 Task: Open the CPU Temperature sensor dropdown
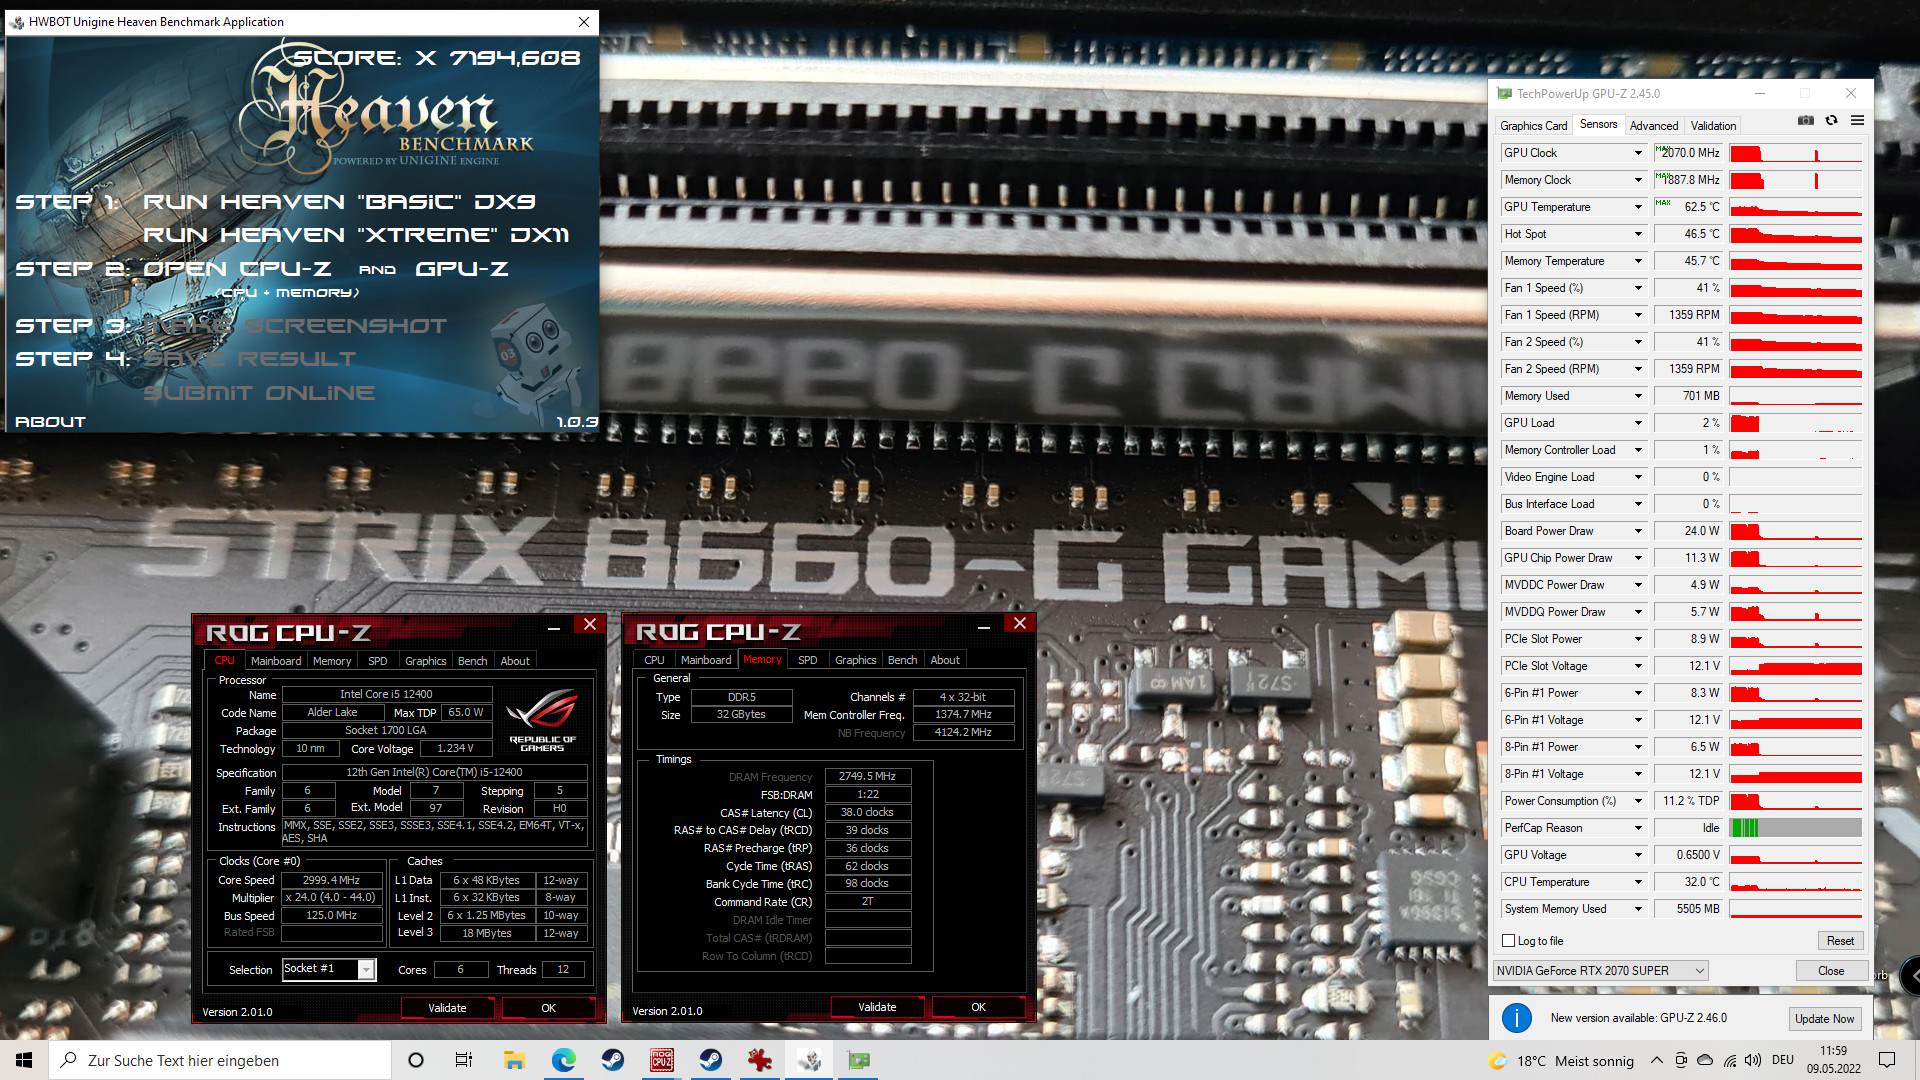[1638, 882]
